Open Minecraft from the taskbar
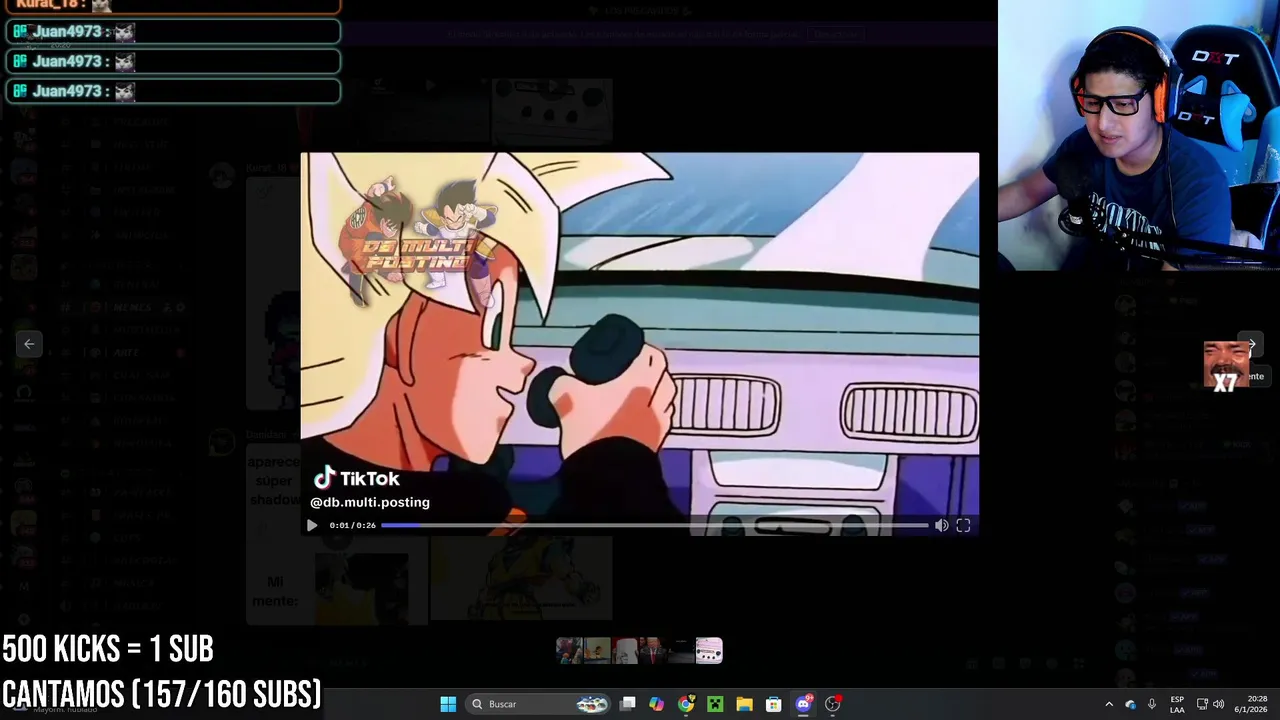The width and height of the screenshot is (1280, 720). tap(715, 704)
